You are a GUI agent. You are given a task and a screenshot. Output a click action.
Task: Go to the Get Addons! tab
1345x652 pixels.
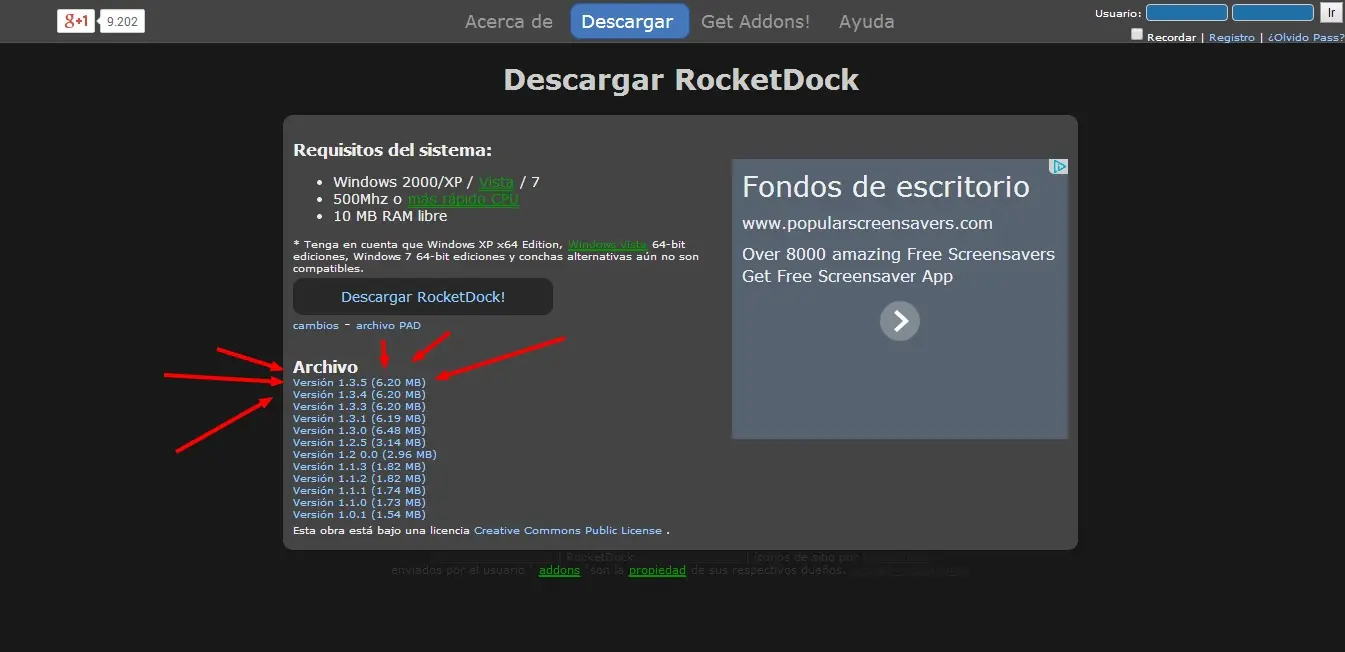(x=756, y=21)
